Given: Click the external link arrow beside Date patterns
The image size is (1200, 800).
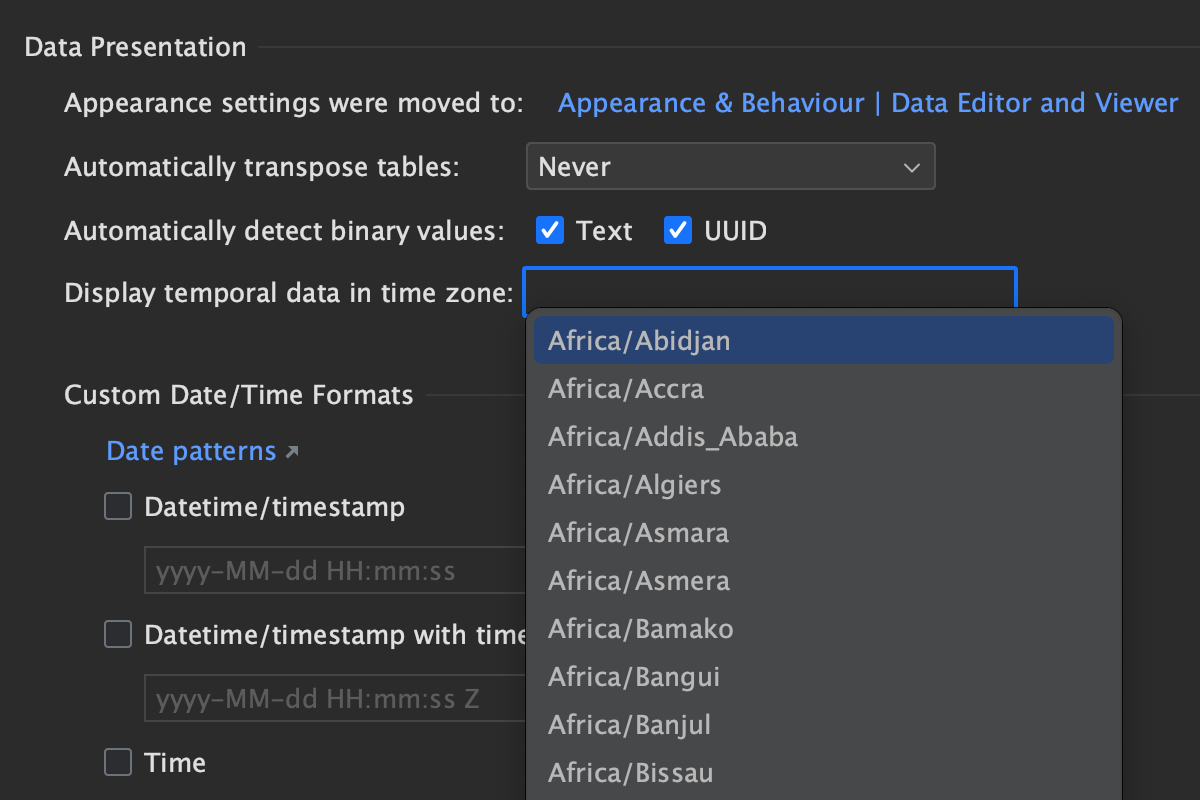Looking at the screenshot, I should 292,453.
